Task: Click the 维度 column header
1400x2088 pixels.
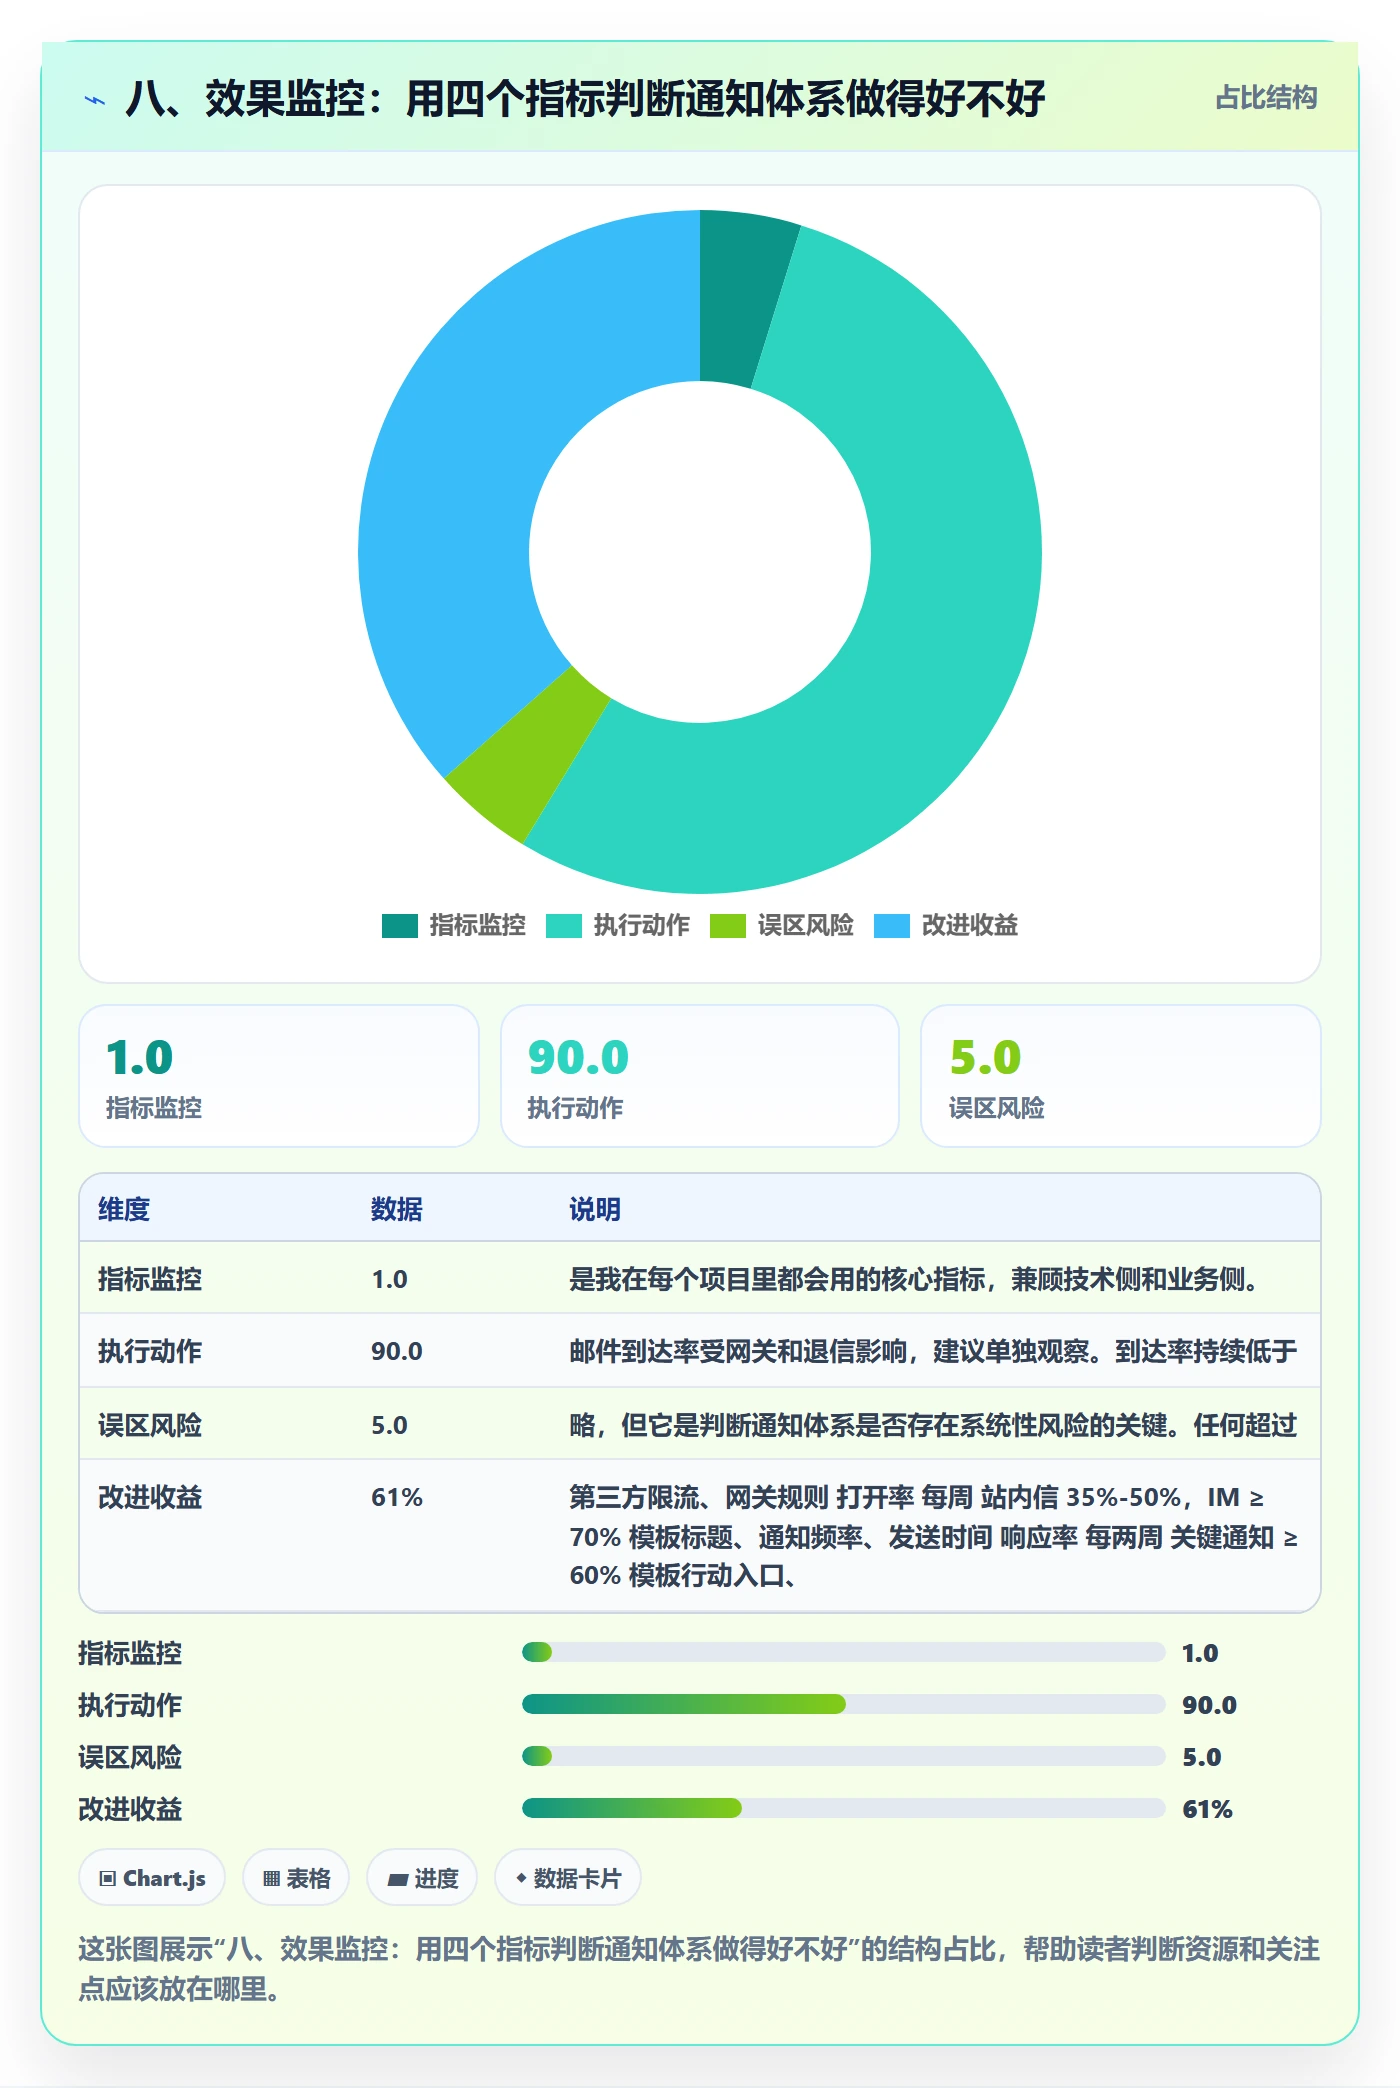Action: click(124, 1209)
